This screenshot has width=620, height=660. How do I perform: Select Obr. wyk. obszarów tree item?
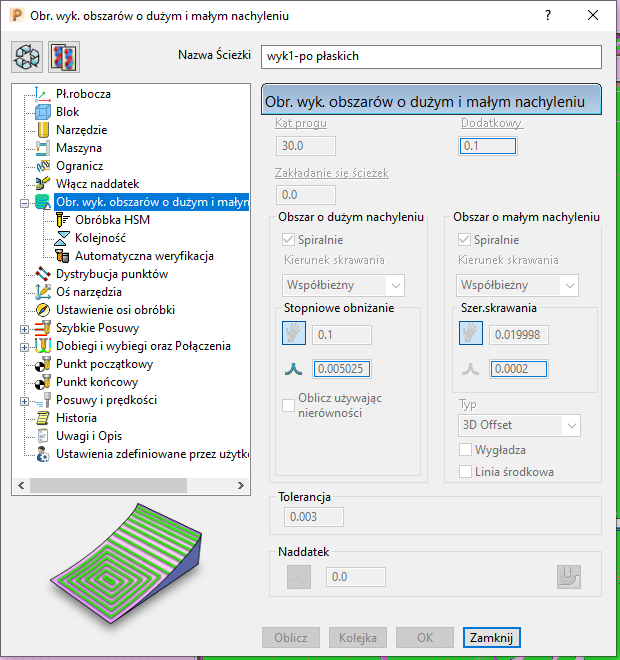click(152, 202)
